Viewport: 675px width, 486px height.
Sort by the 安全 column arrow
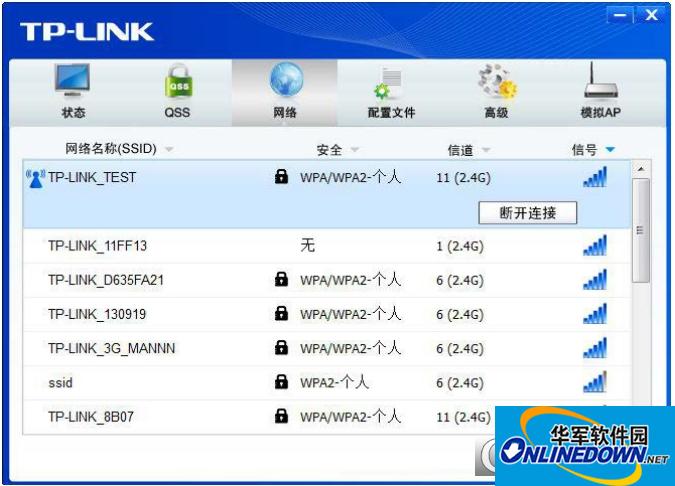tap(355, 149)
